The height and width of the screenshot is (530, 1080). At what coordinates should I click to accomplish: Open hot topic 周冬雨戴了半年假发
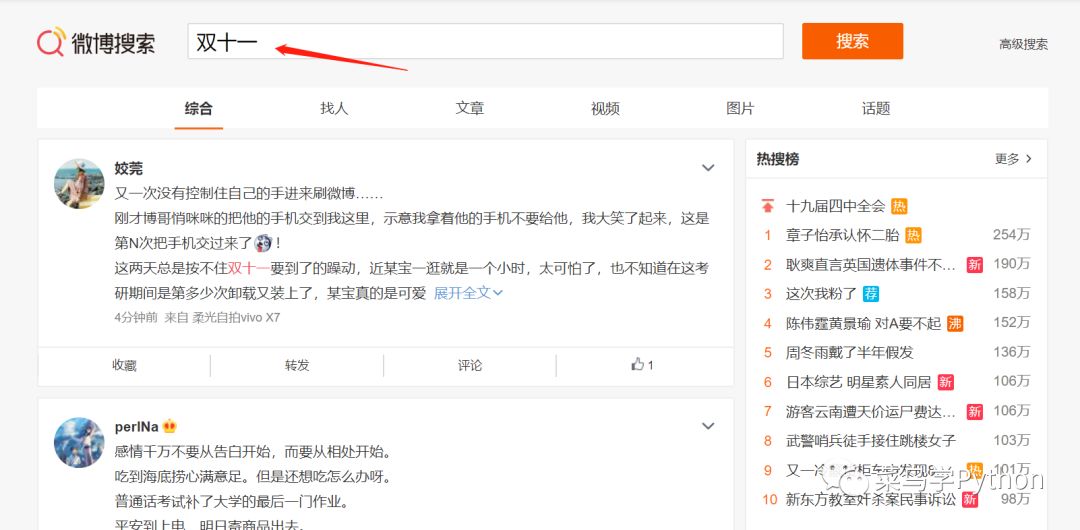pos(849,352)
